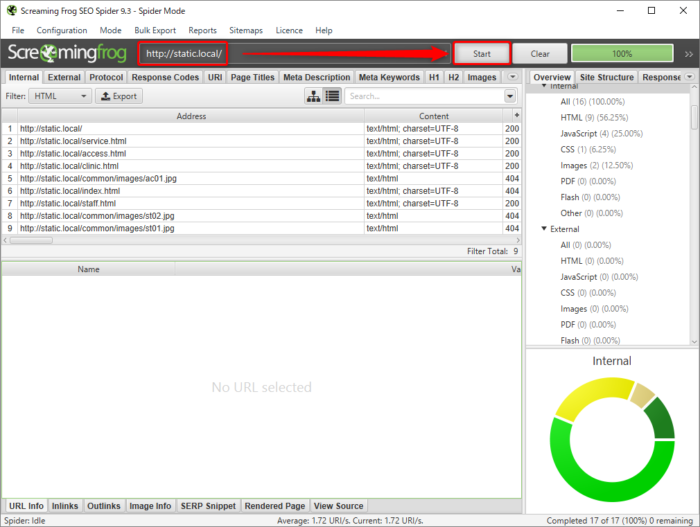
Task: Click the app icon in title bar
Action: [x=12, y=10]
